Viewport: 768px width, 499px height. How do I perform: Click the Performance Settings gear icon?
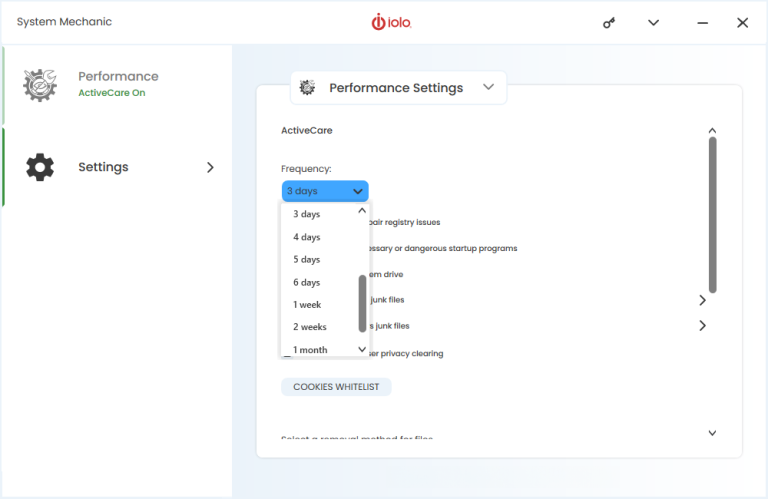pos(307,88)
